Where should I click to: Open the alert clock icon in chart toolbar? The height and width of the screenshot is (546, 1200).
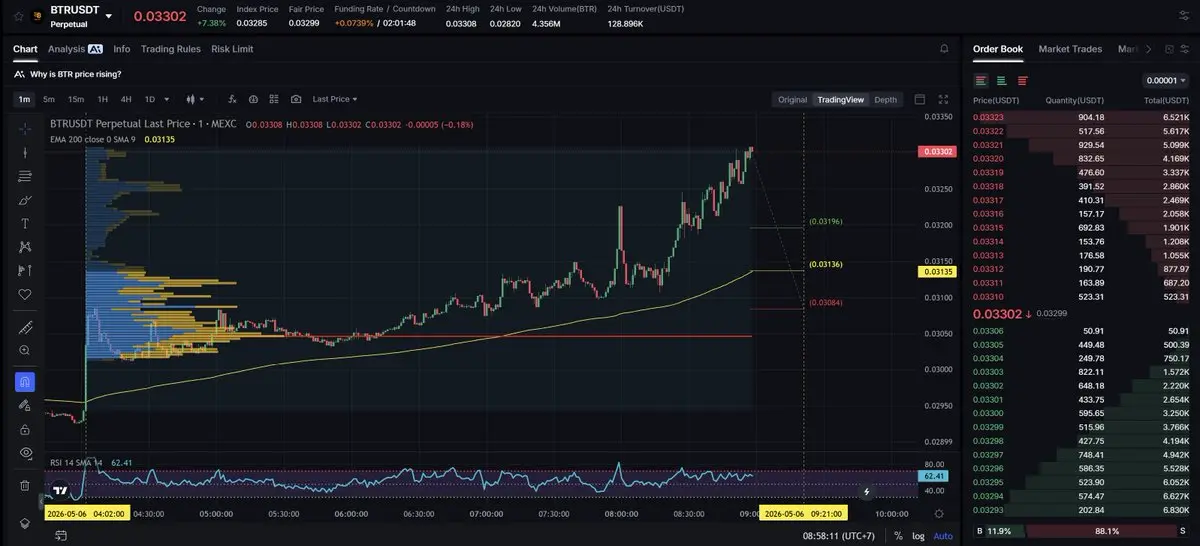[x=254, y=99]
